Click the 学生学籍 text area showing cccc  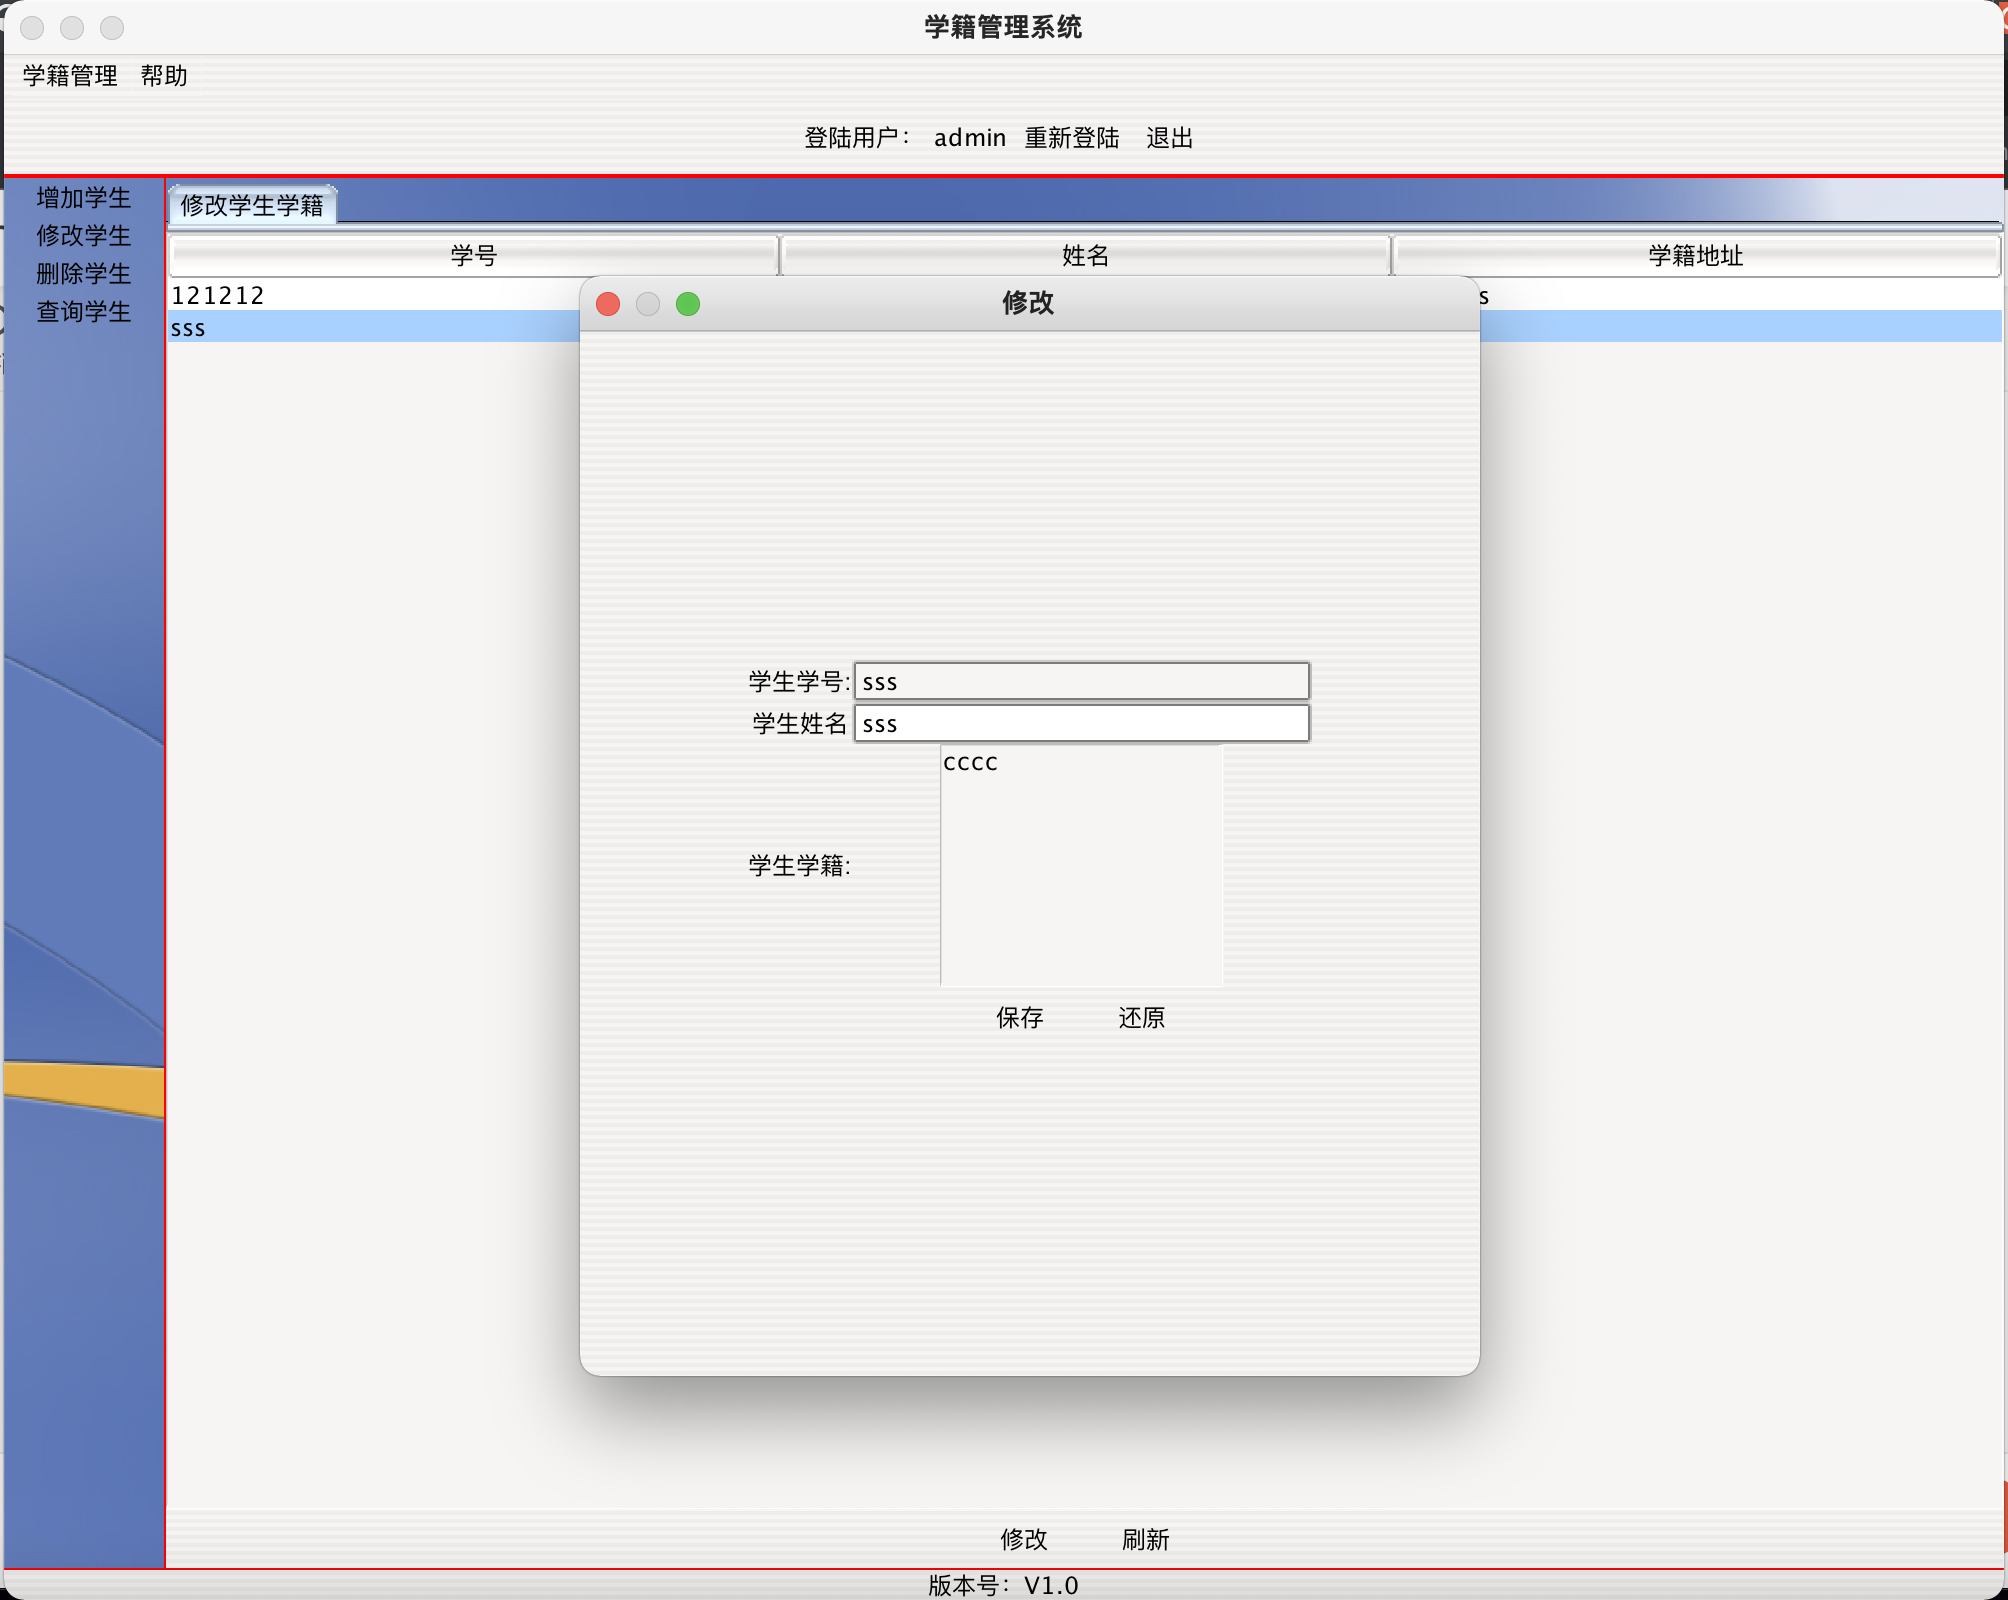tap(1080, 865)
